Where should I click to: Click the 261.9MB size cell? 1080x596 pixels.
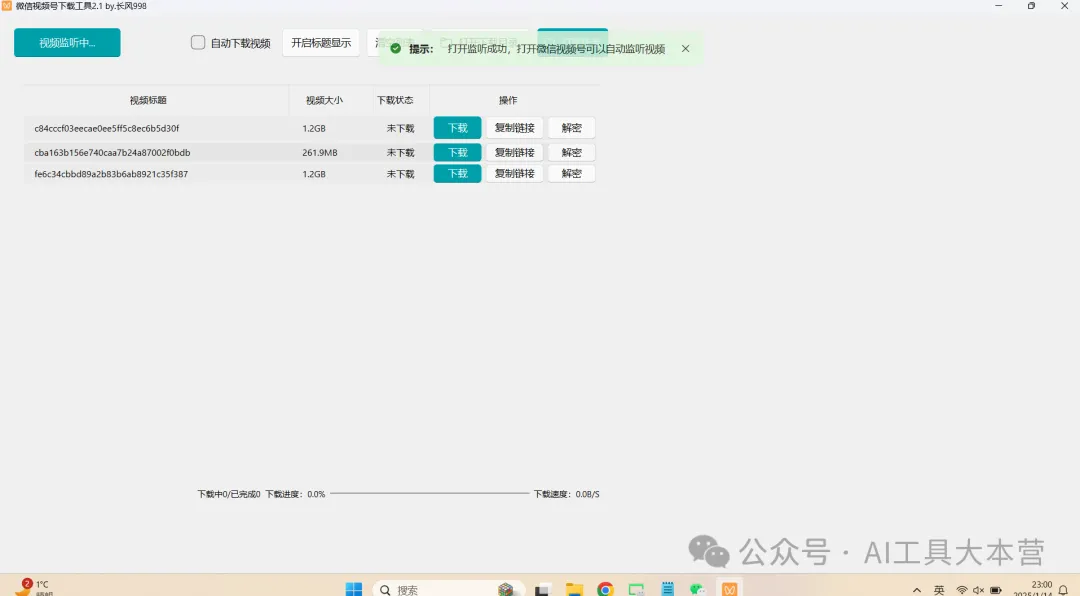coord(320,152)
